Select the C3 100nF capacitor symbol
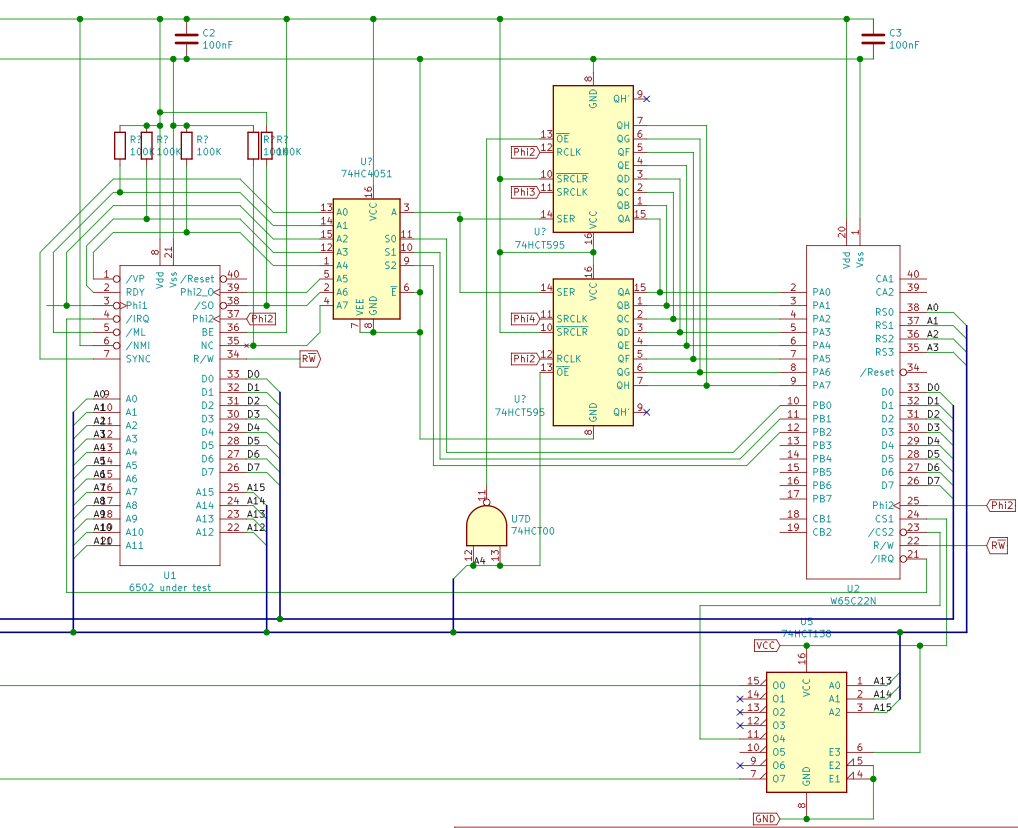 click(x=872, y=39)
